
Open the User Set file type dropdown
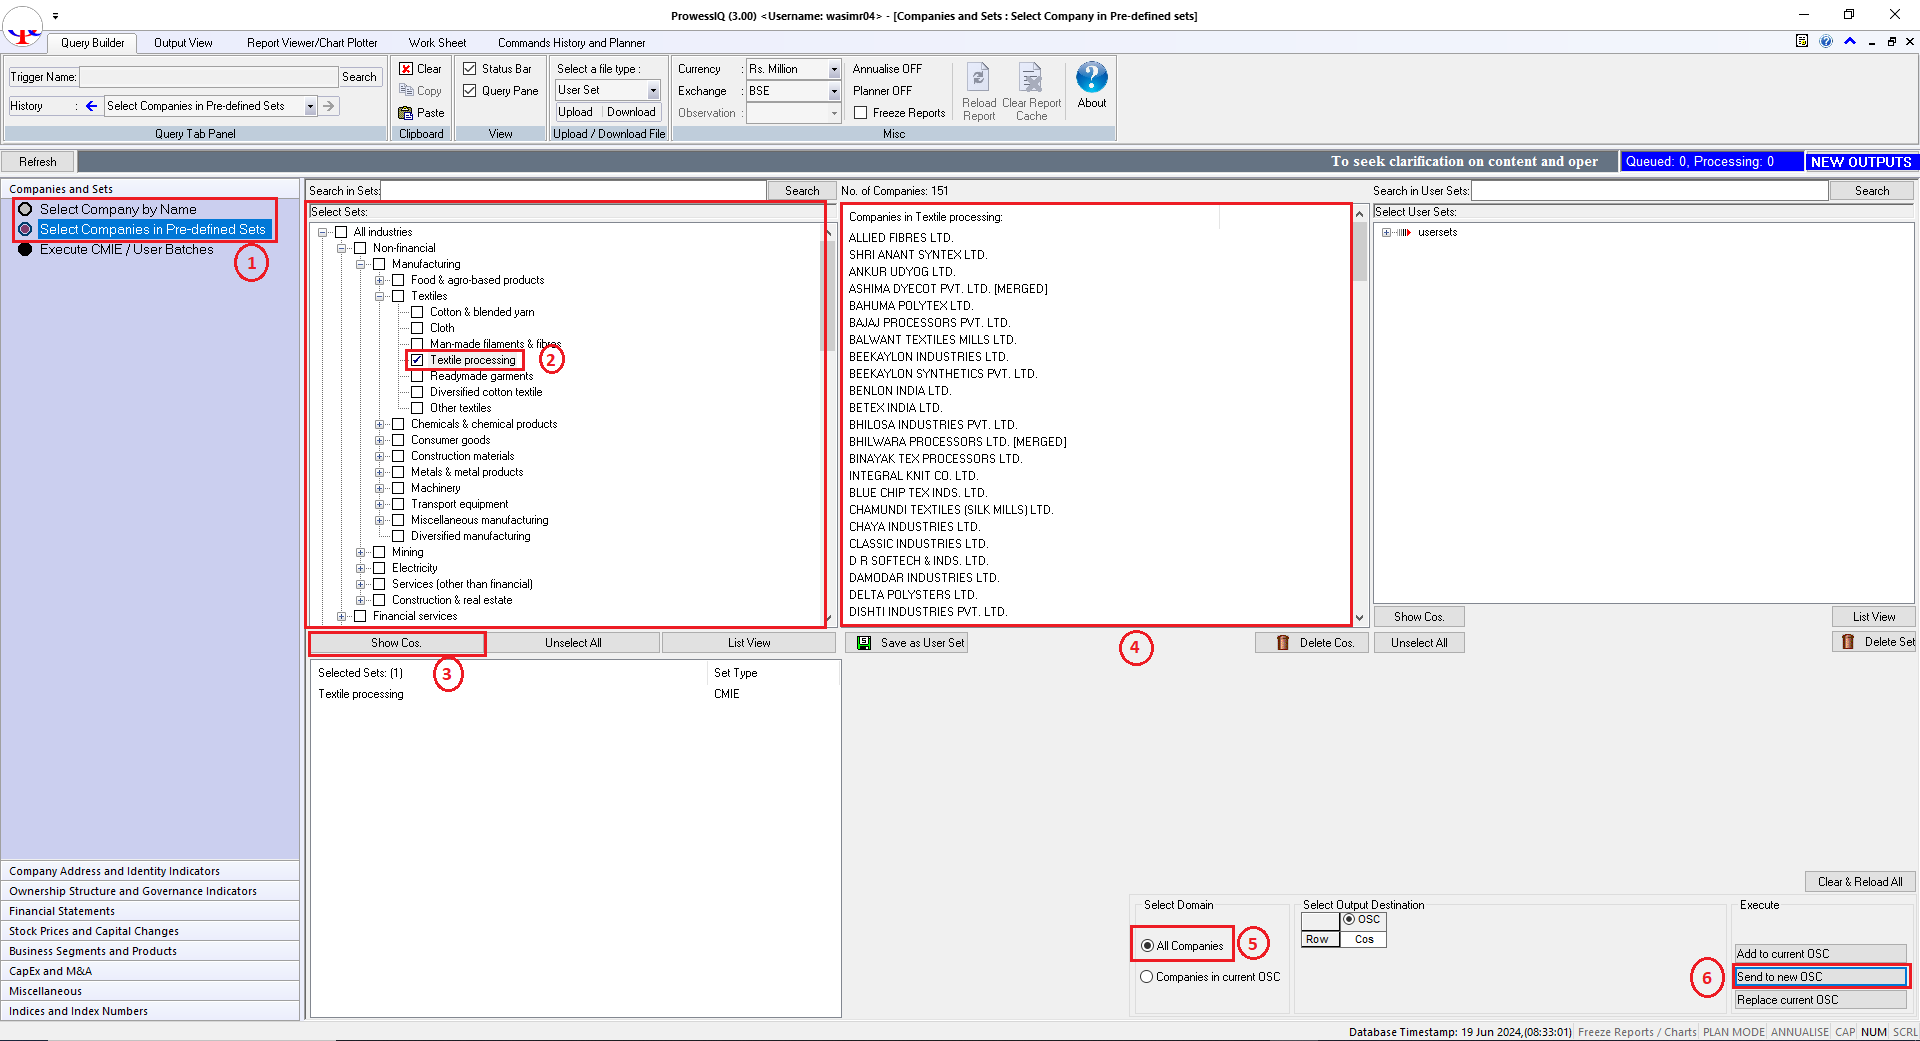click(x=653, y=91)
